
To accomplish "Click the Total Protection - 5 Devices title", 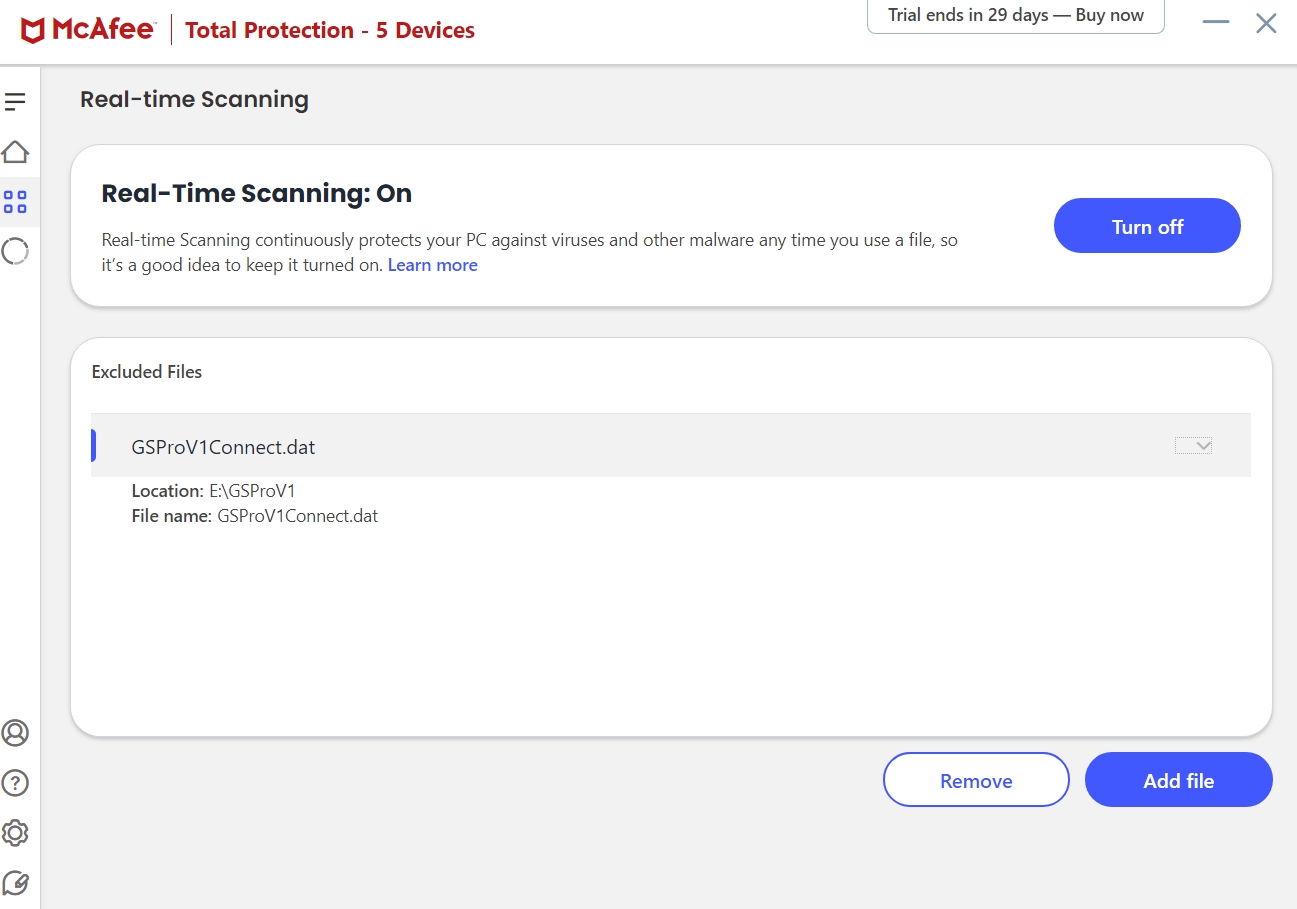I will point(330,31).
